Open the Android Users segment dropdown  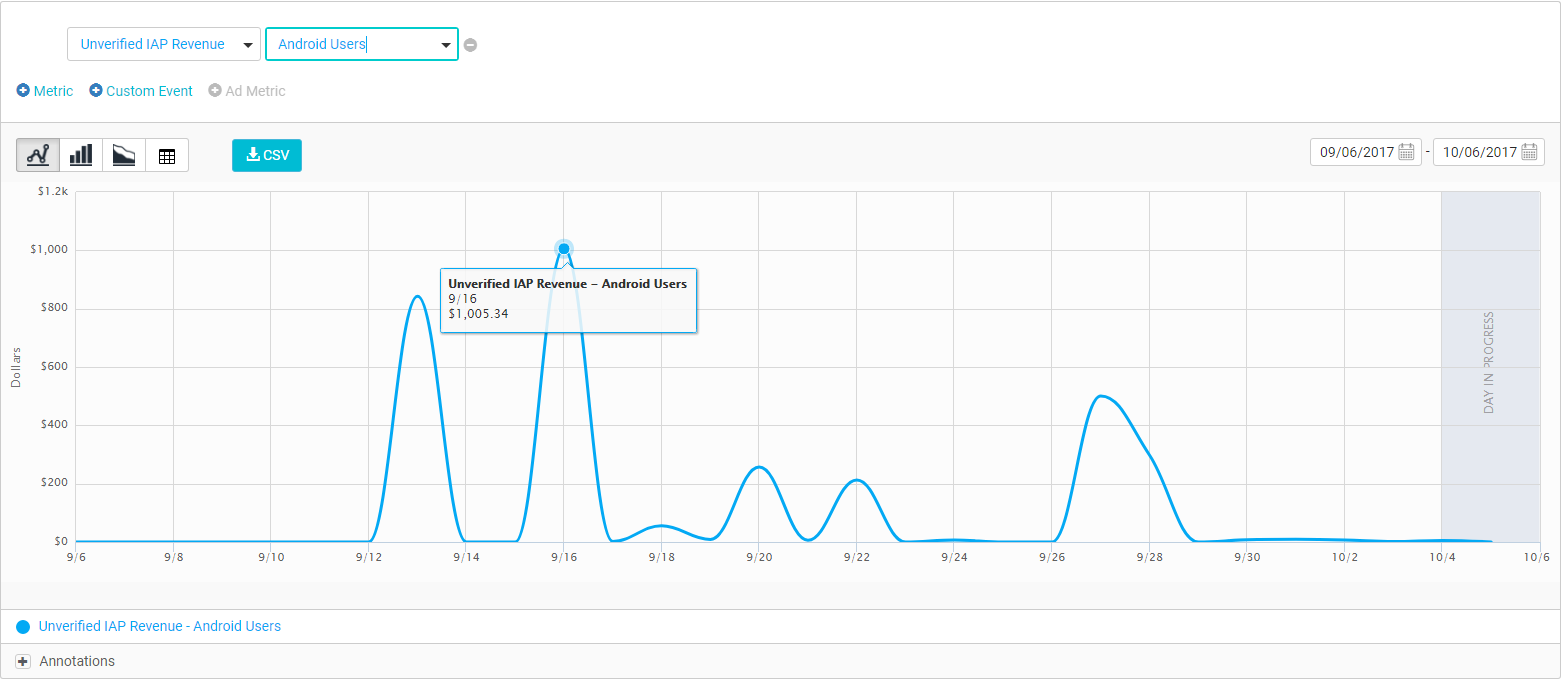(x=361, y=44)
